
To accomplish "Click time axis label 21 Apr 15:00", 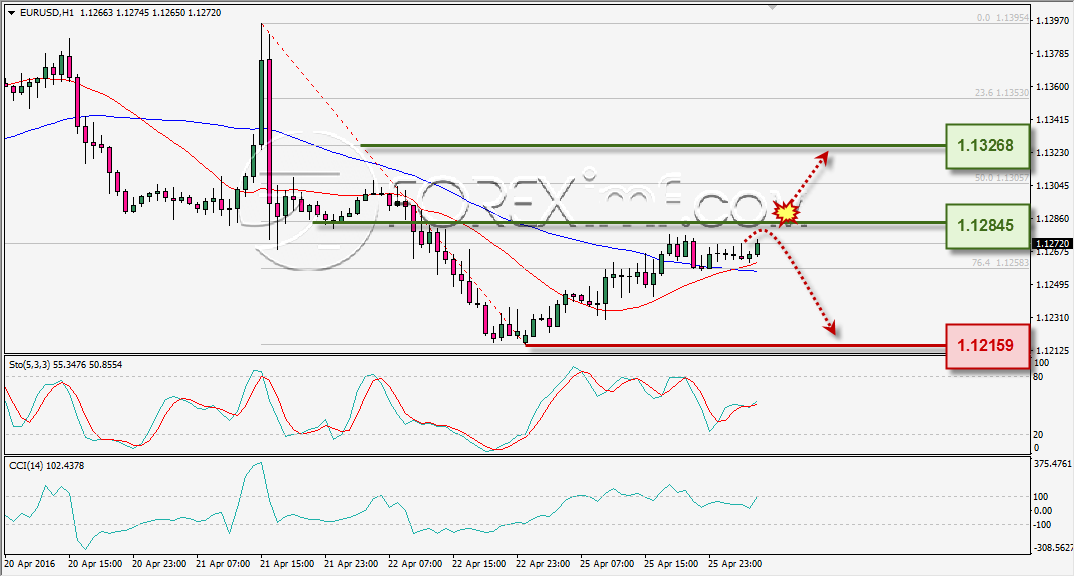I will [x=287, y=563].
